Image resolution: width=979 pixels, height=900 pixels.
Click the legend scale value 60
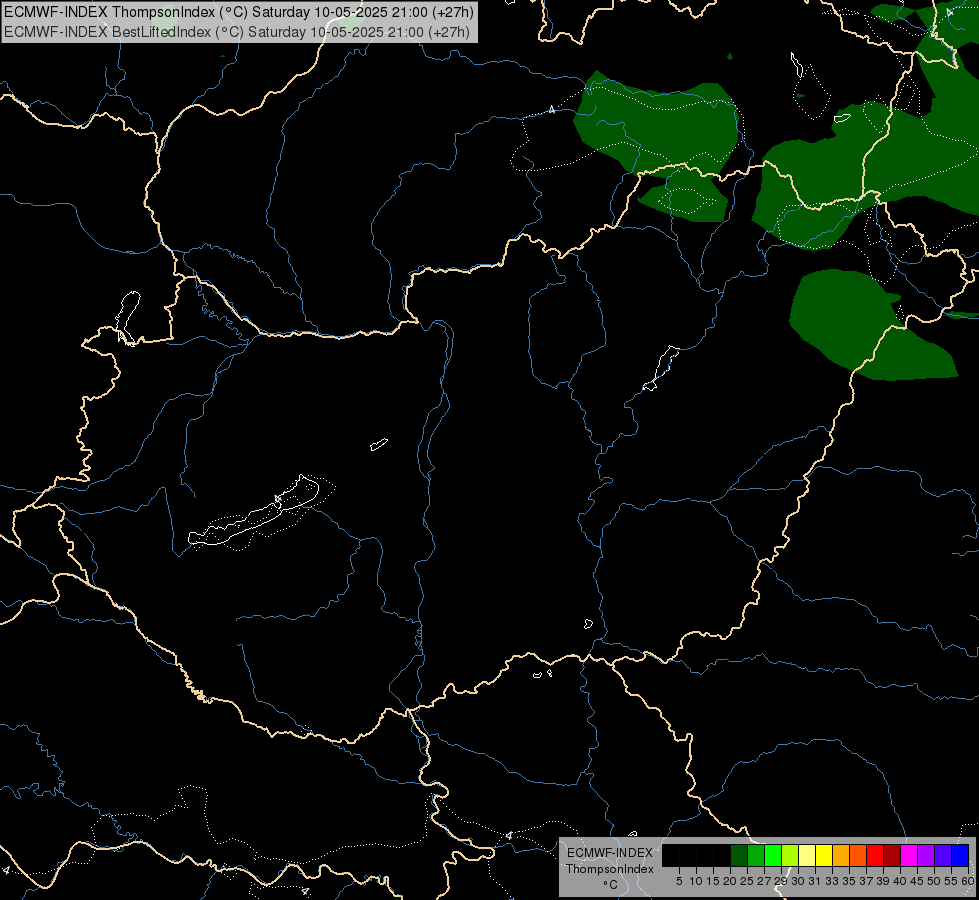tap(968, 881)
